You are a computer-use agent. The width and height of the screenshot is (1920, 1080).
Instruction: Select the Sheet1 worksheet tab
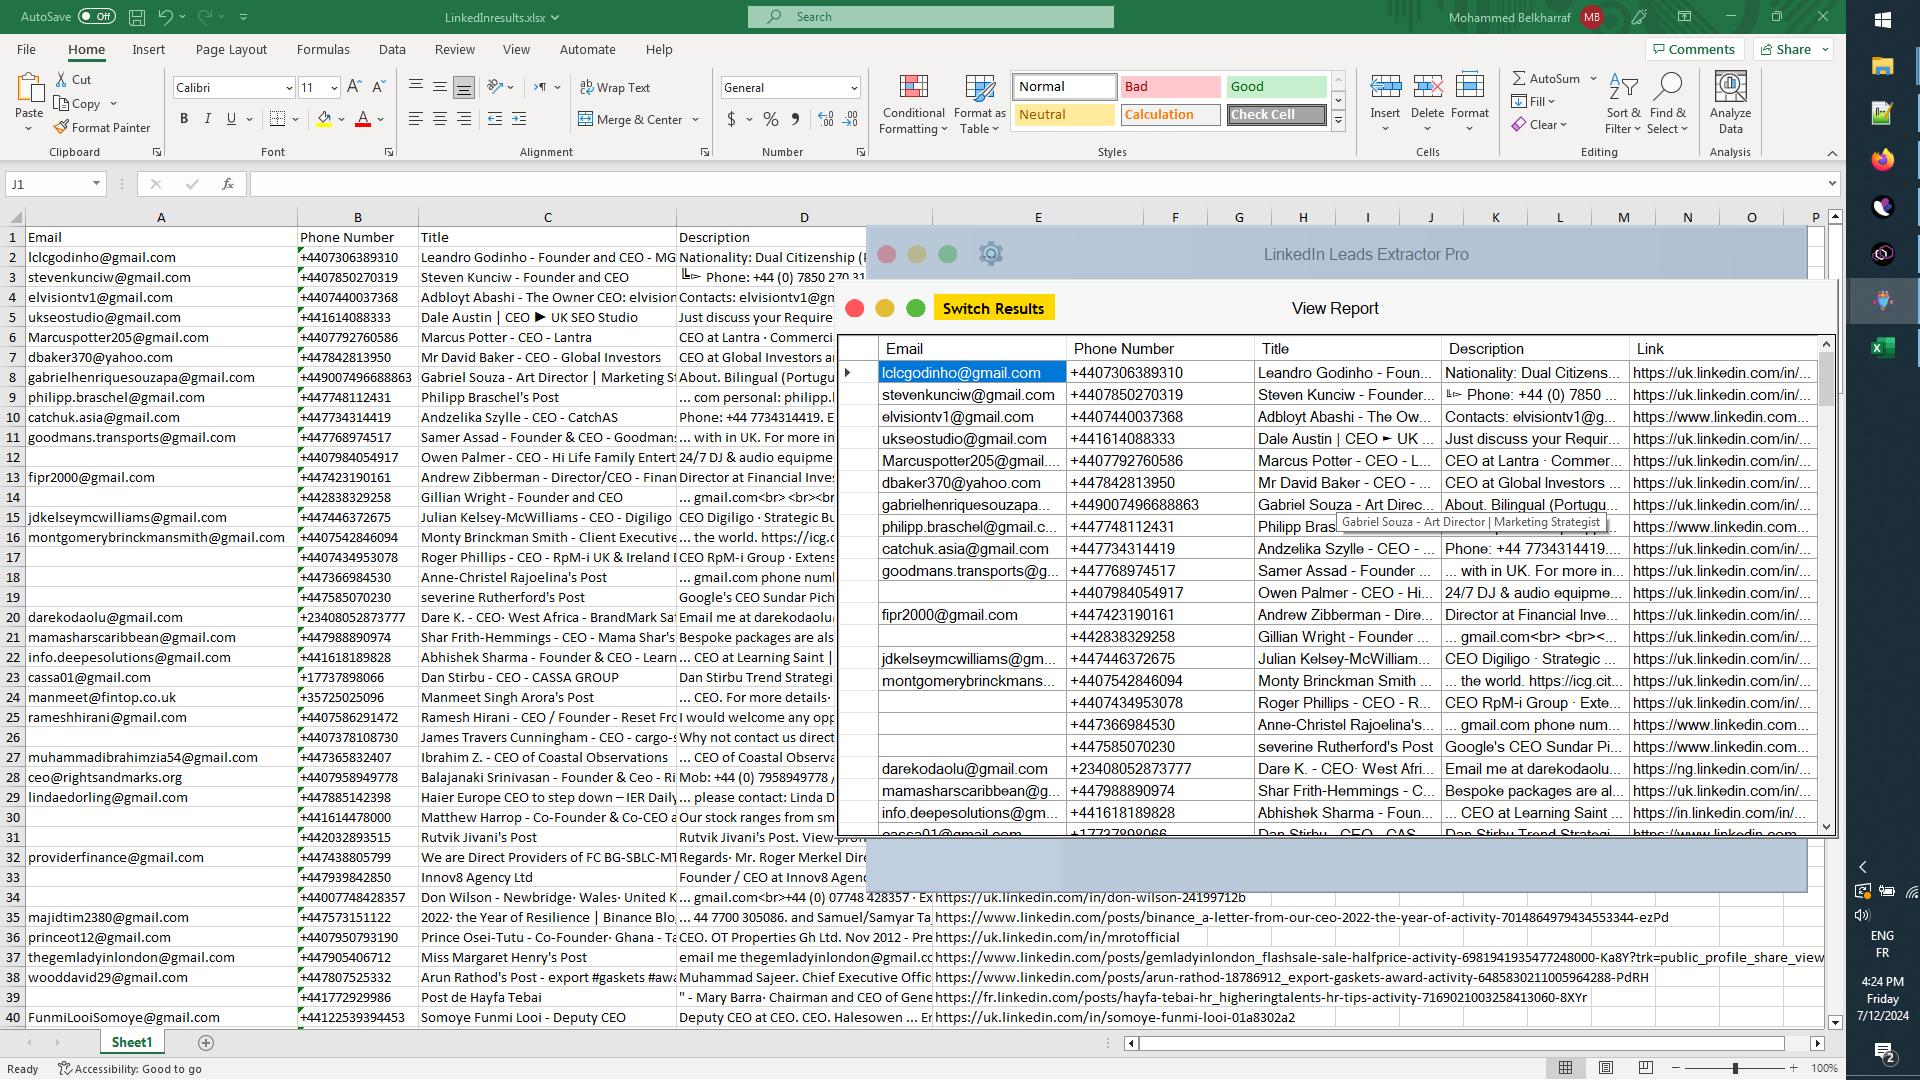pos(132,1043)
